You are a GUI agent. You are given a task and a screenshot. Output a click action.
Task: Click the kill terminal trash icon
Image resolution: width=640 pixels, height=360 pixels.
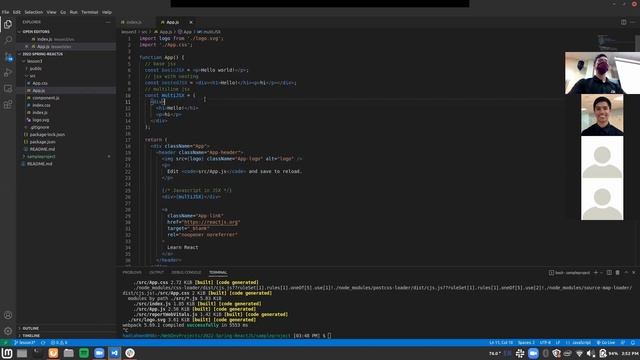(618, 273)
